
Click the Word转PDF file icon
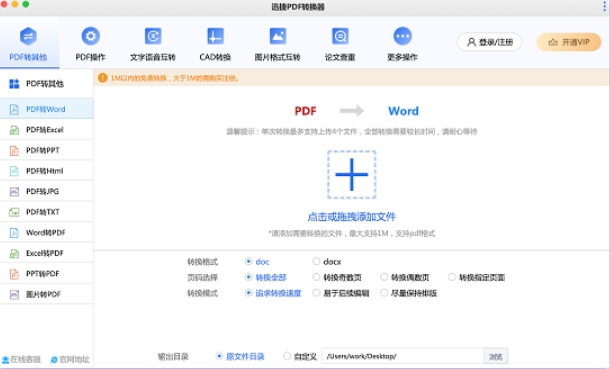click(x=14, y=233)
